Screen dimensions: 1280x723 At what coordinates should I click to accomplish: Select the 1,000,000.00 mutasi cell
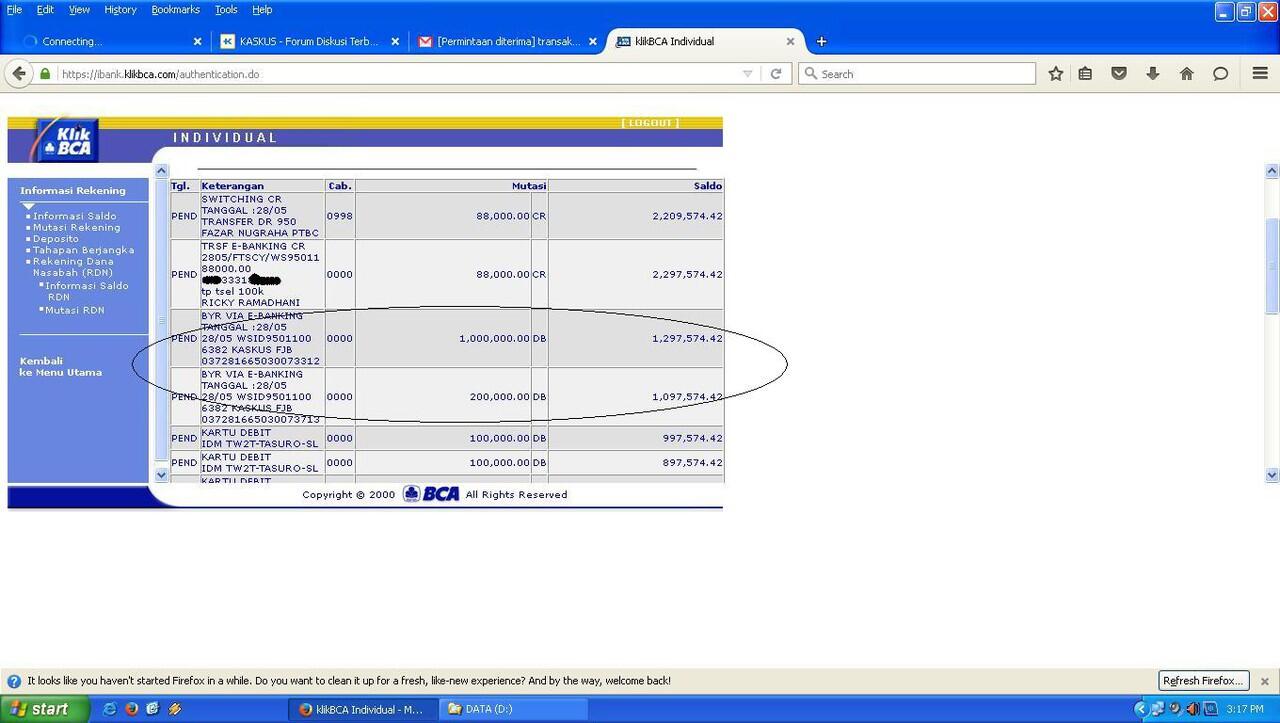tap(443, 338)
